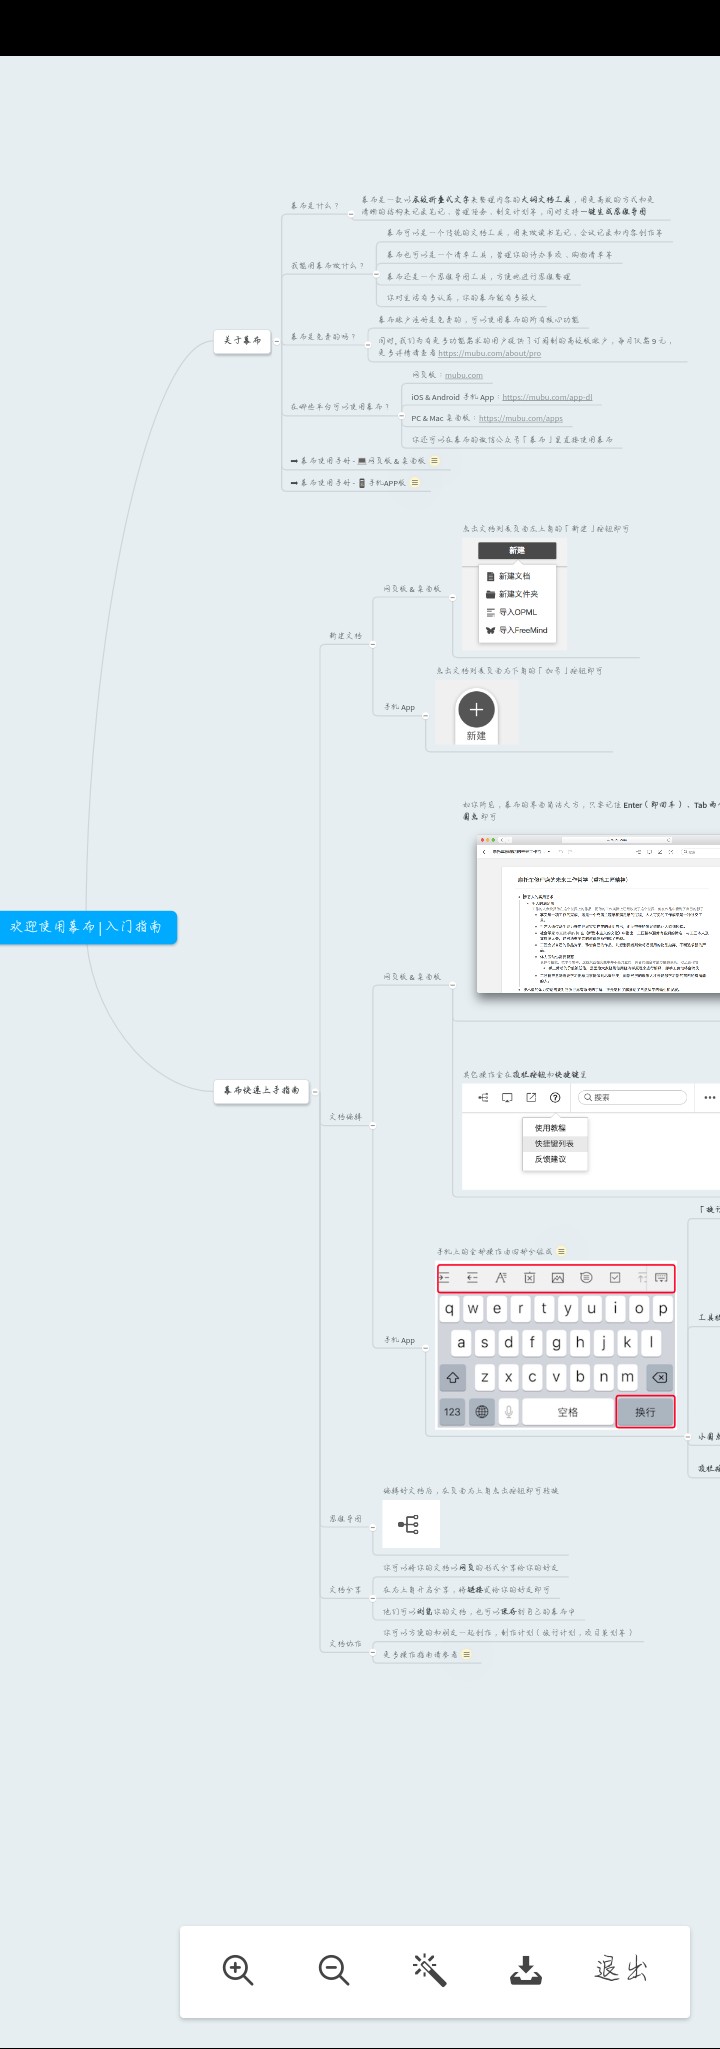720x2049 pixels.
Task: Open the https://mubu.com/about/pro link
Action: click(x=489, y=353)
